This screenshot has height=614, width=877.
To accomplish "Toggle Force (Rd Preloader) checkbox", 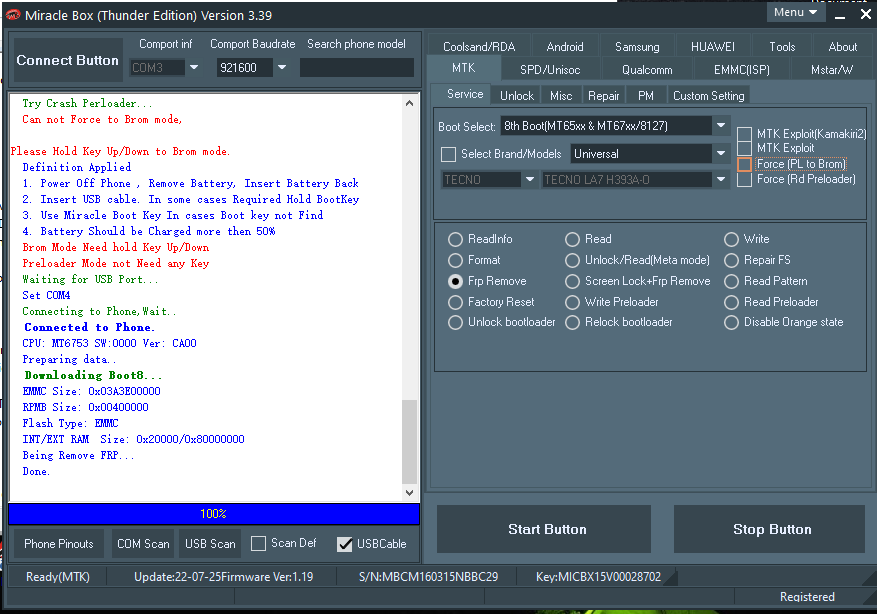I will click(744, 180).
